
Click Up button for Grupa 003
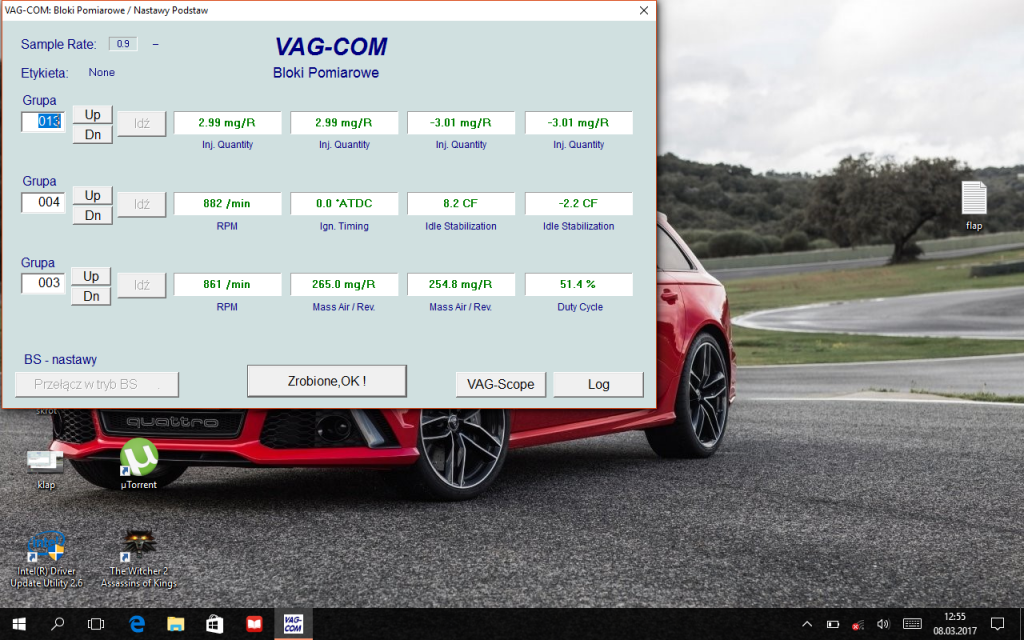pyautogui.click(x=91, y=276)
